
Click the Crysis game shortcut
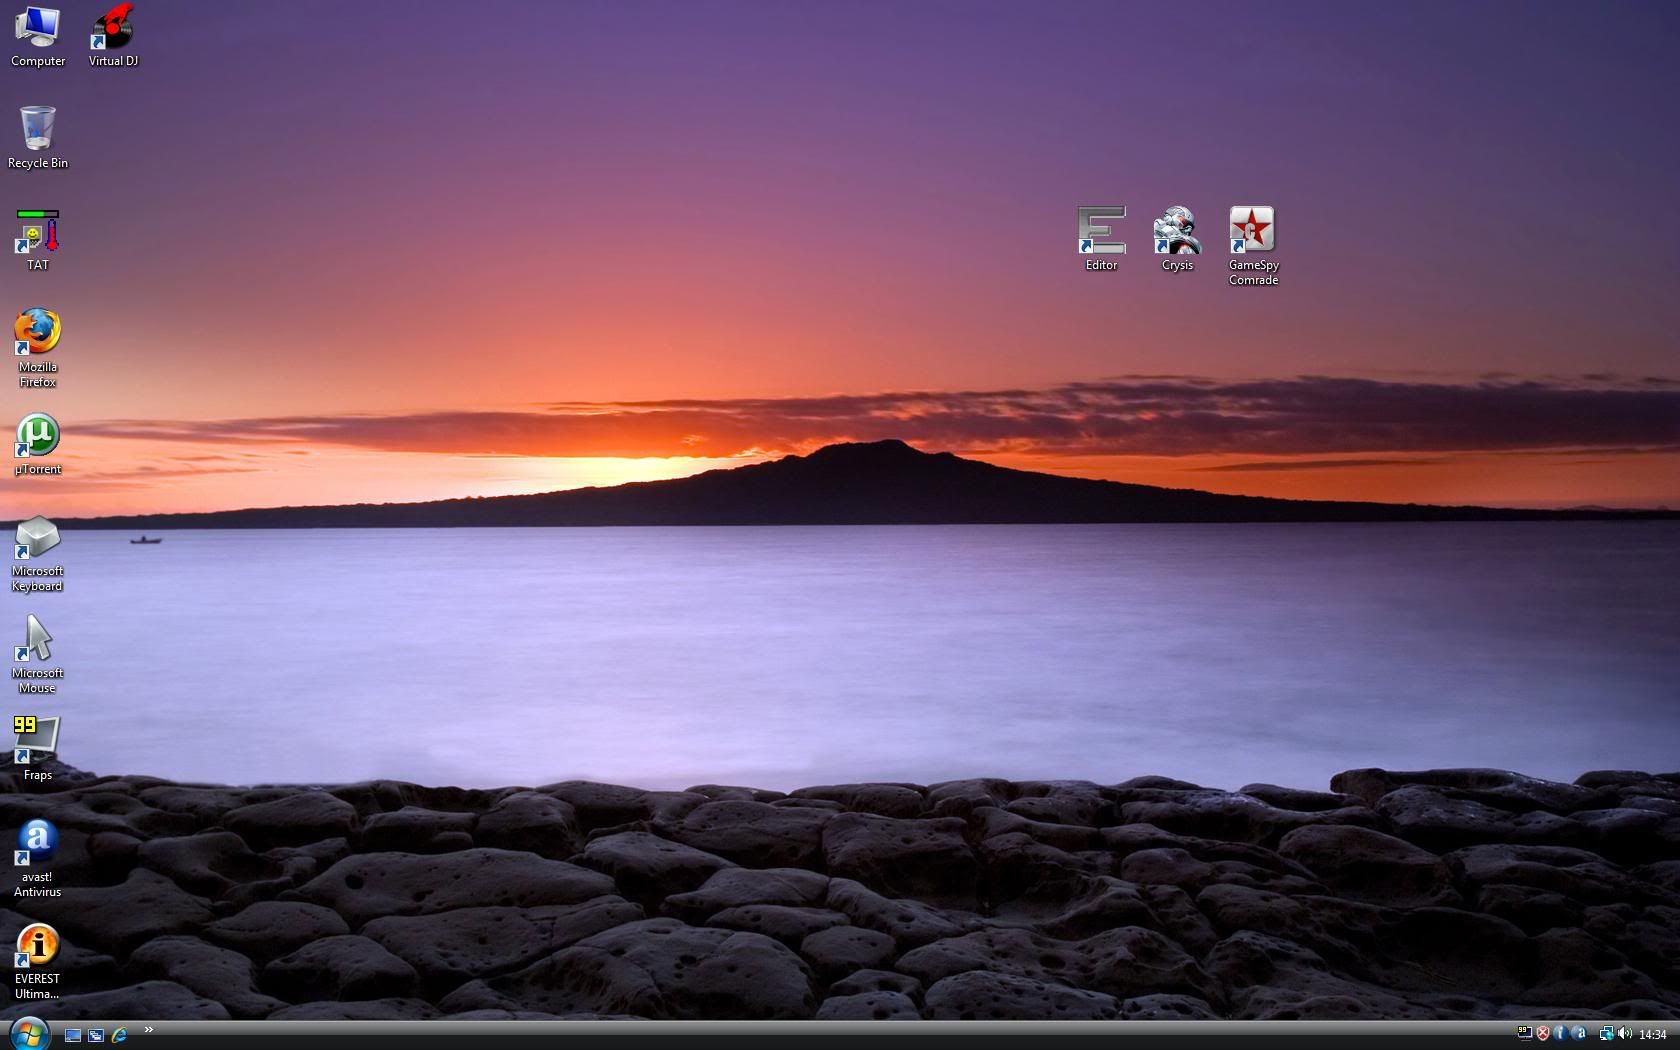click(1177, 238)
